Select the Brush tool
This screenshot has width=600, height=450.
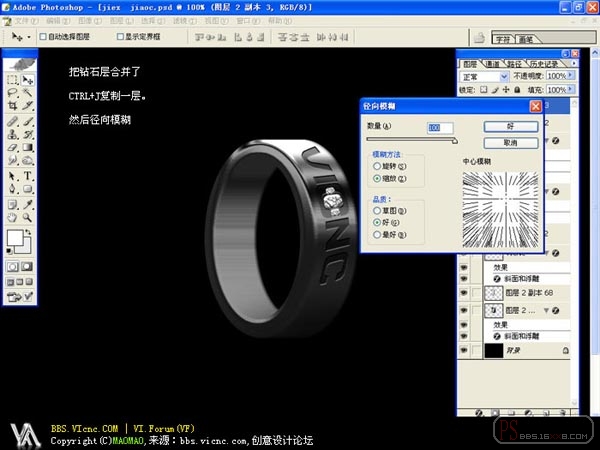(28, 122)
